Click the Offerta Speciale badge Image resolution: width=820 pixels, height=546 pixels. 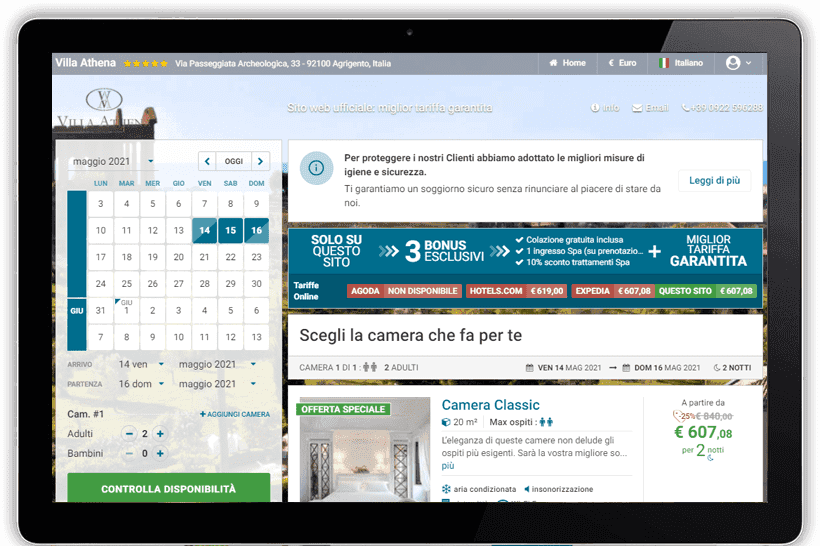343,409
